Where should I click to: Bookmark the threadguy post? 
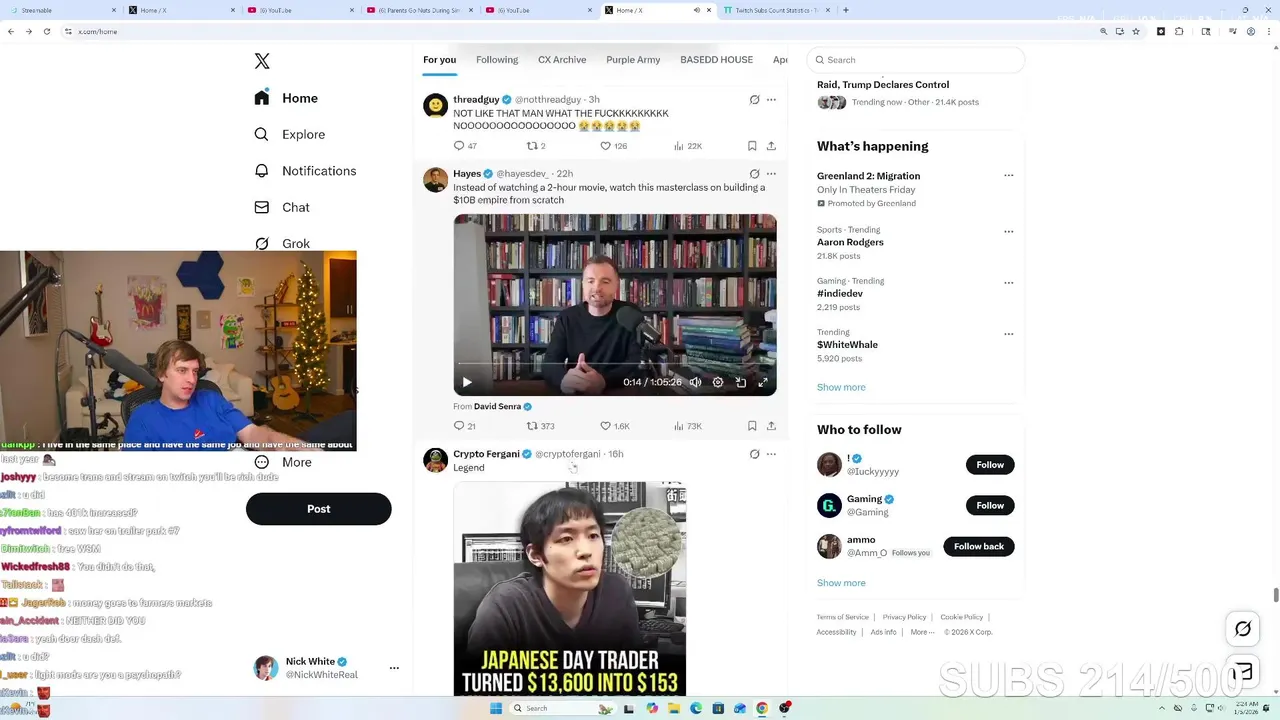pyautogui.click(x=752, y=146)
